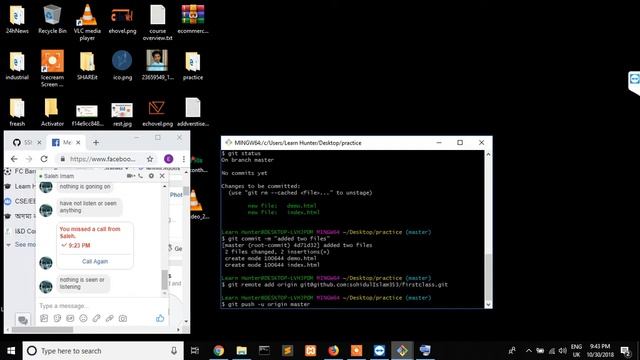Select ehovel.png file on desktop

[x=122, y=20]
